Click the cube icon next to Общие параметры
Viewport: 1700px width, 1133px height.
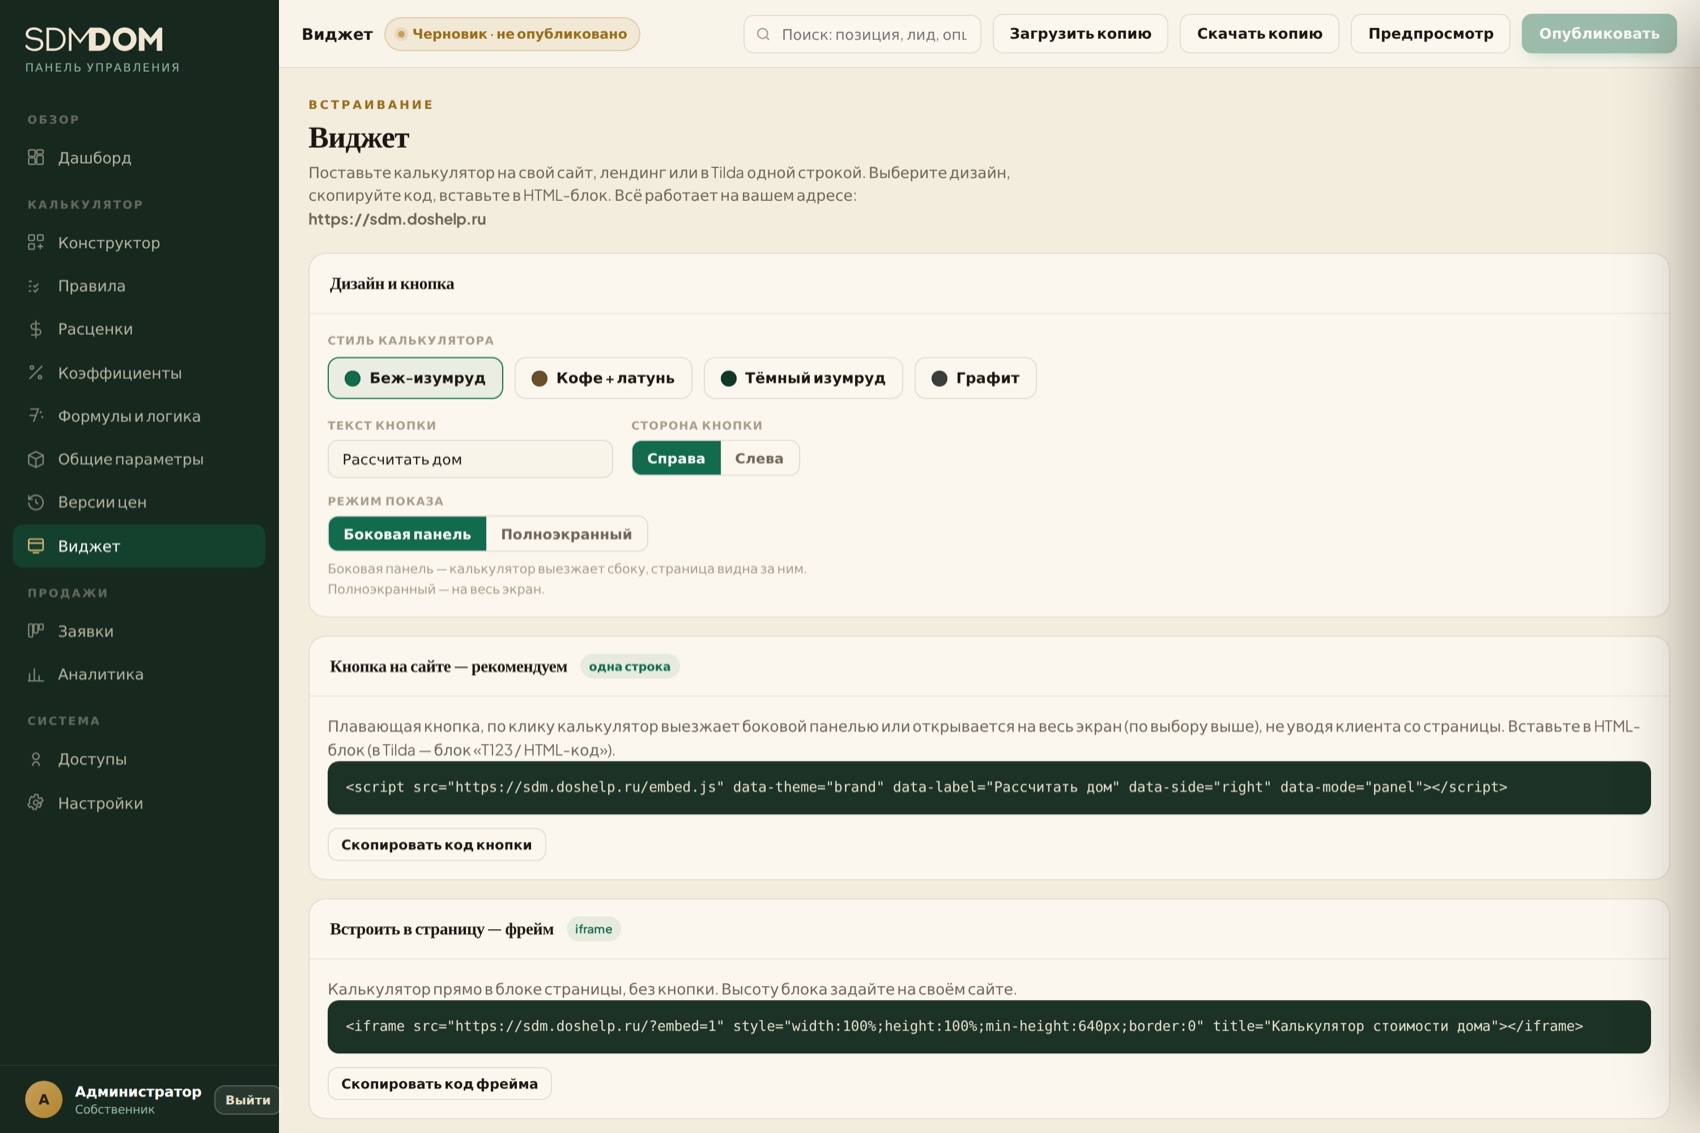36,459
